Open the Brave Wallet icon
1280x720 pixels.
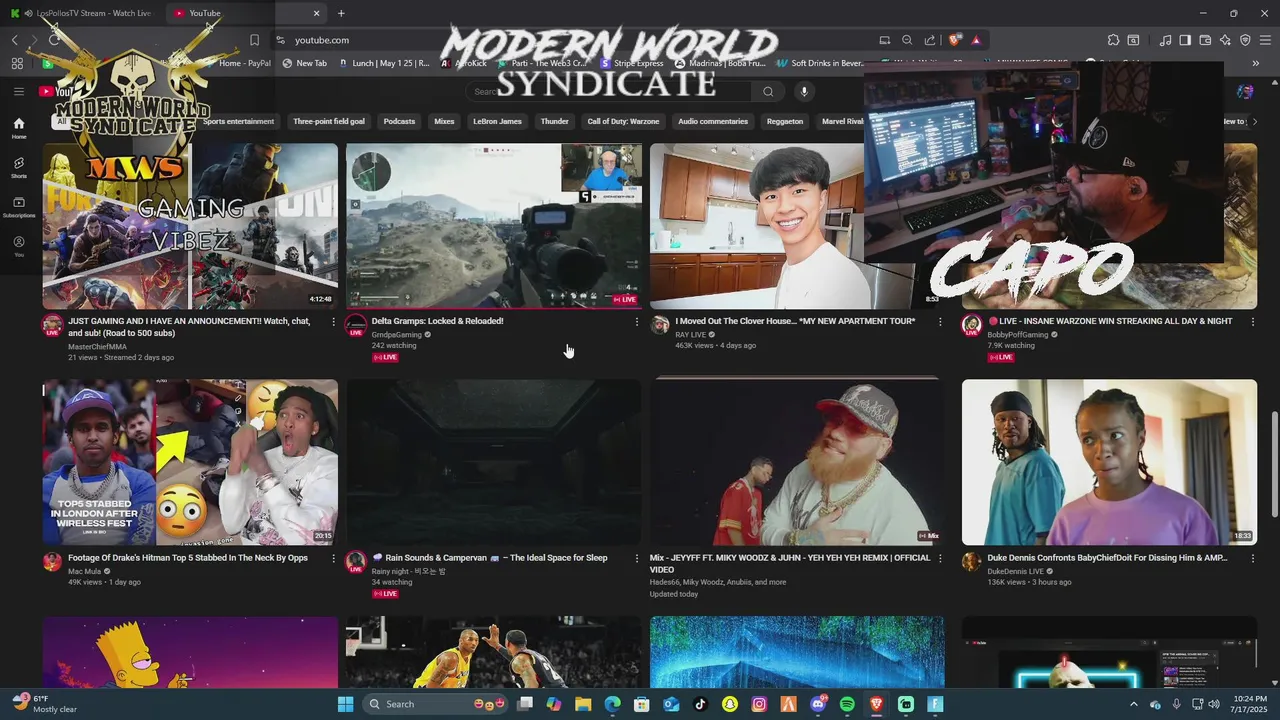pyautogui.click(x=1205, y=40)
